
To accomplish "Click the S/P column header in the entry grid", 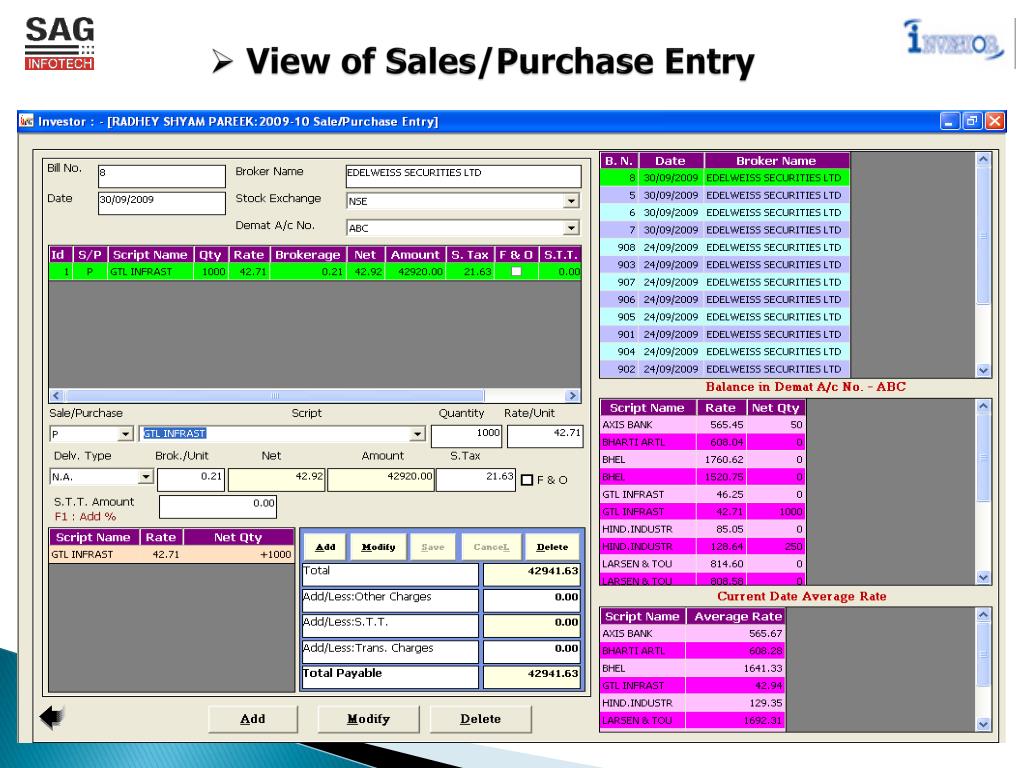I will tap(89, 255).
